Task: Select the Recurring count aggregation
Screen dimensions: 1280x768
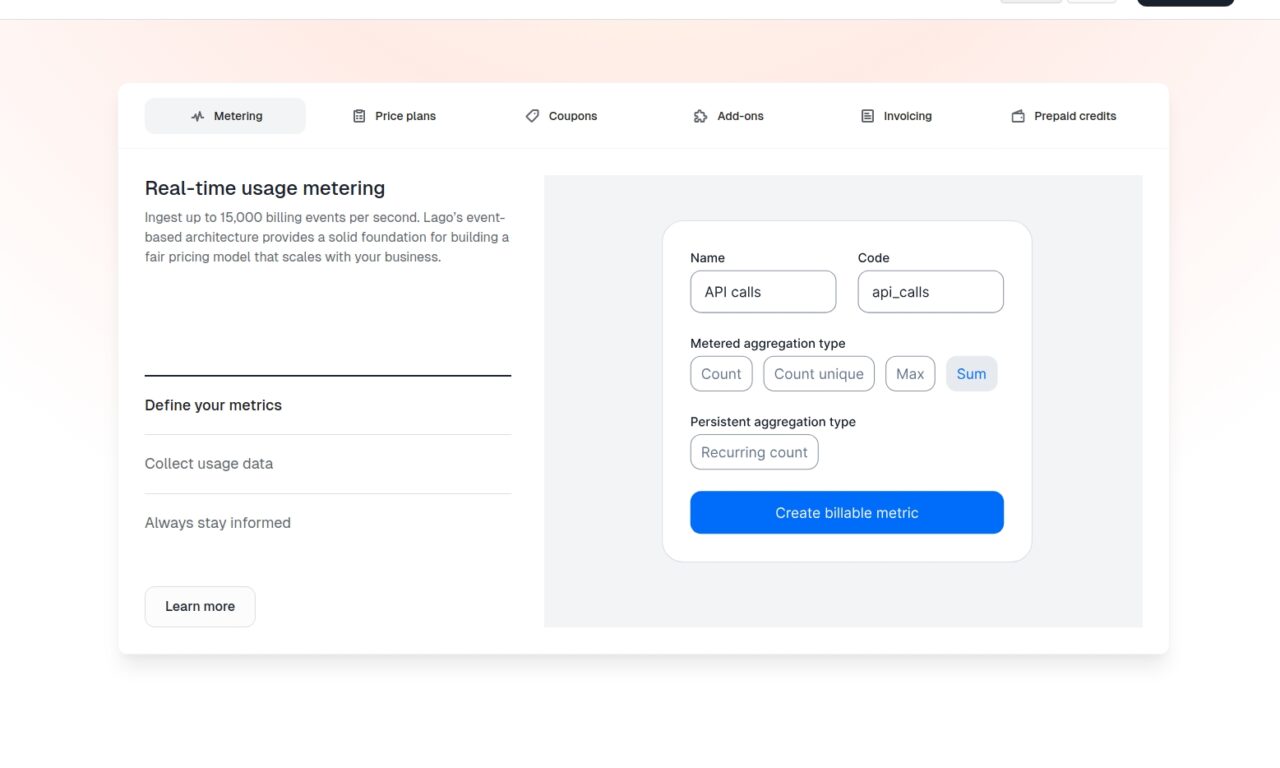Action: coord(754,452)
